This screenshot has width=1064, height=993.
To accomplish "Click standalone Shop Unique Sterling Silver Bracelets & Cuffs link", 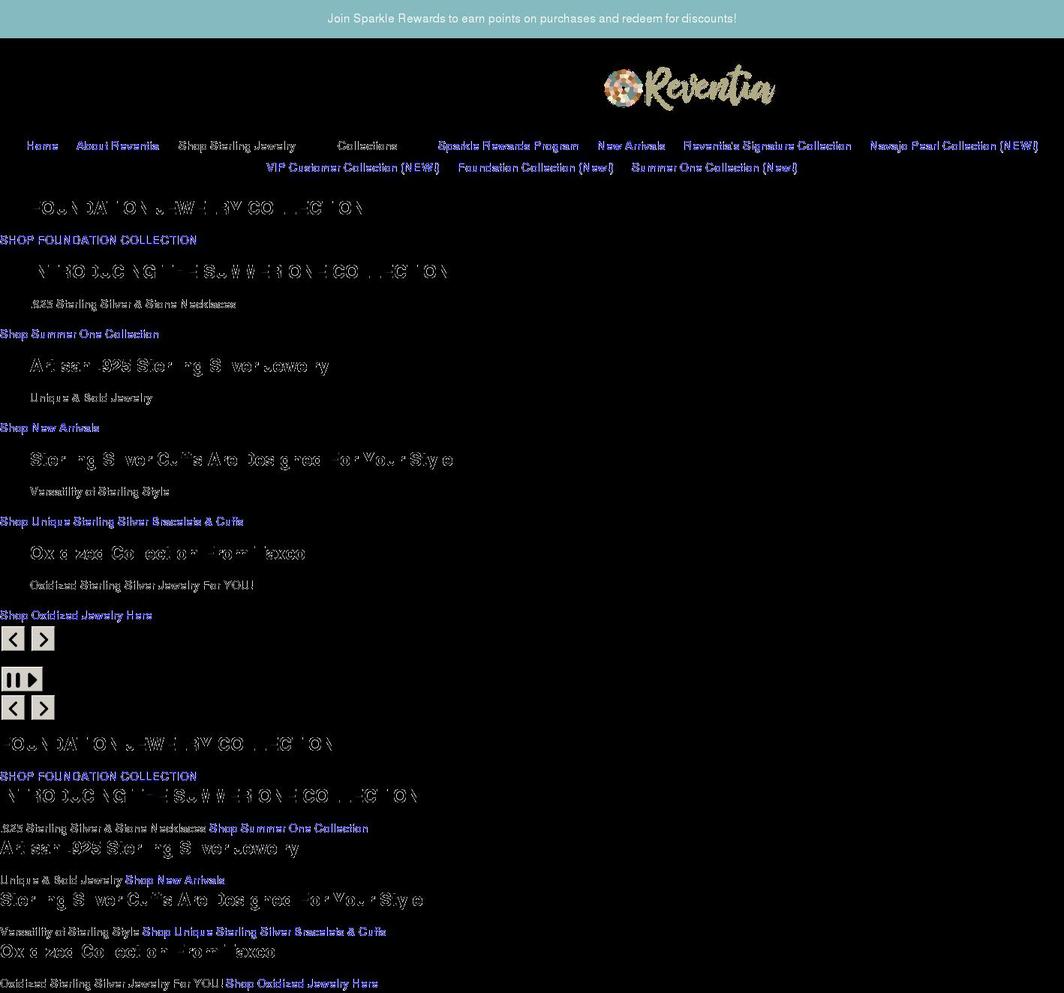I will point(121,521).
